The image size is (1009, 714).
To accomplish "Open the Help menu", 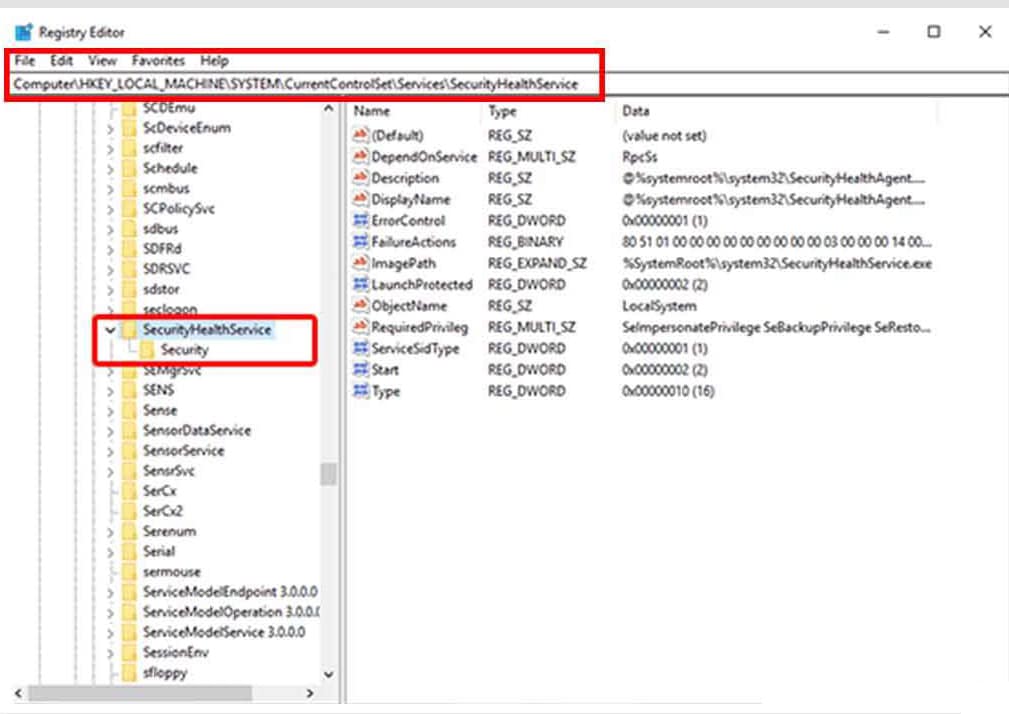I will [x=214, y=61].
